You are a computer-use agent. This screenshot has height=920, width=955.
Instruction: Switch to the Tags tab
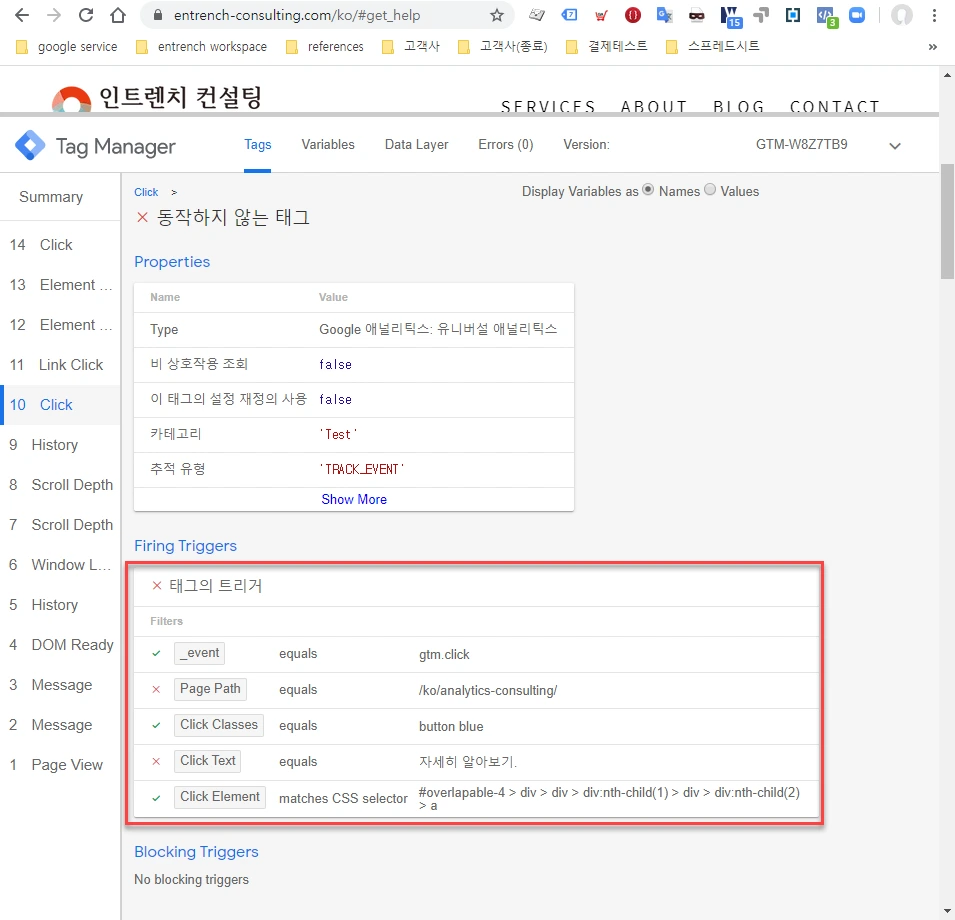[x=258, y=145]
